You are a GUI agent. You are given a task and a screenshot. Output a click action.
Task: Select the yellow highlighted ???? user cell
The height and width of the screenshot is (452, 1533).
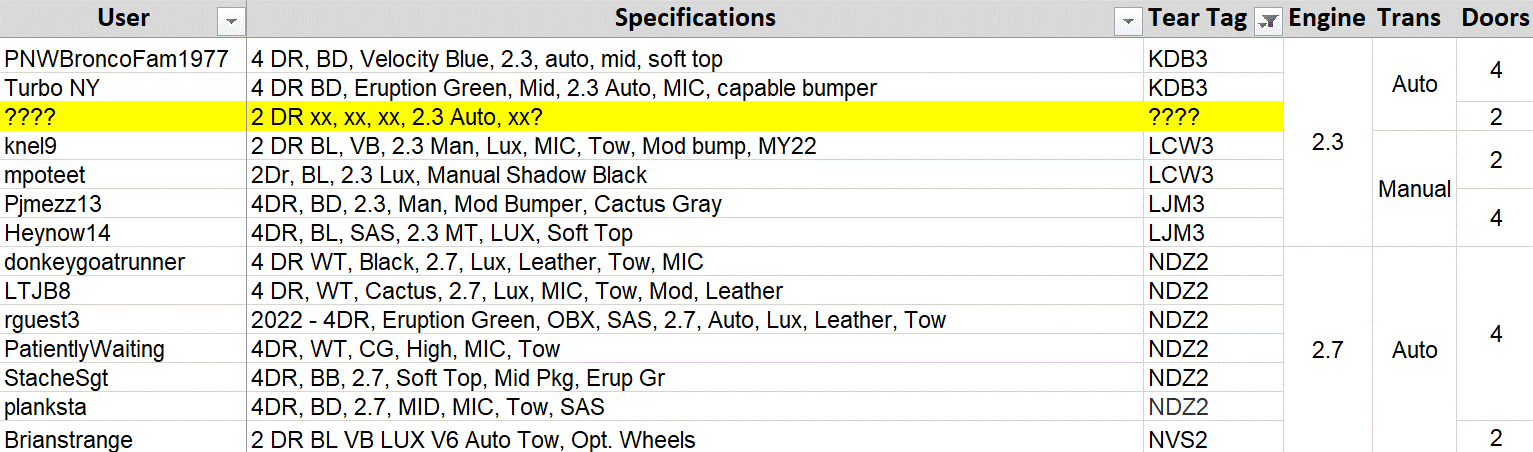[x=124, y=116]
